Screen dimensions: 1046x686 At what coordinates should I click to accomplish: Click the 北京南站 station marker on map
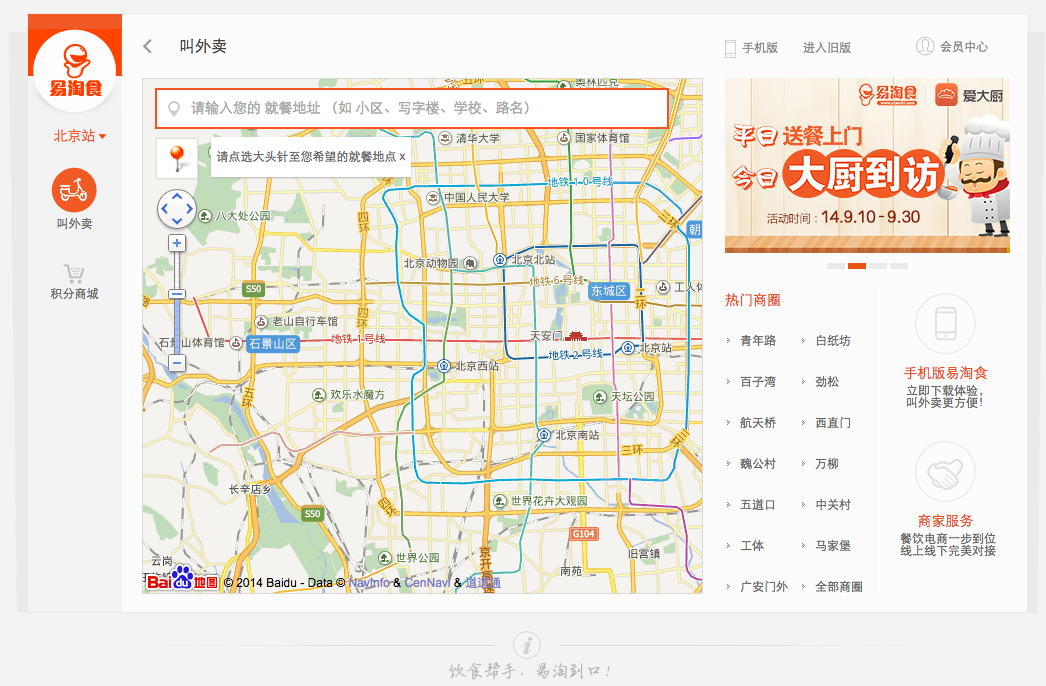[544, 434]
